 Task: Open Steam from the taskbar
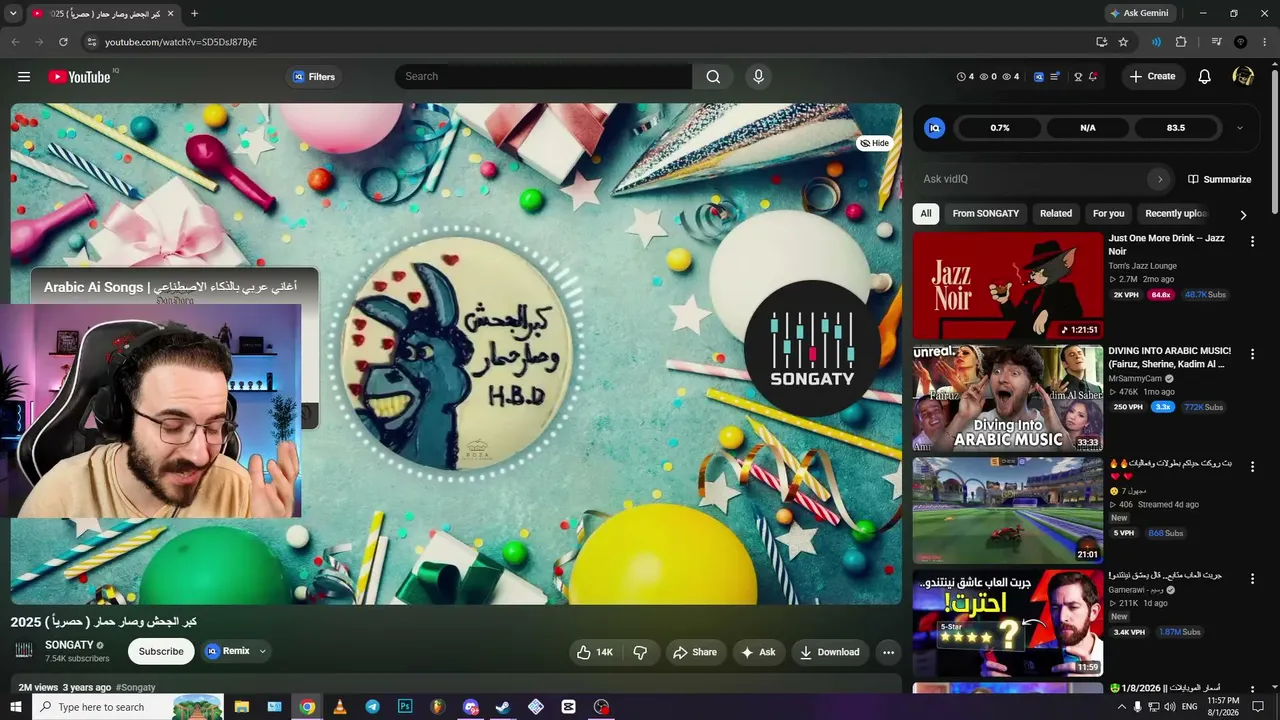503,707
